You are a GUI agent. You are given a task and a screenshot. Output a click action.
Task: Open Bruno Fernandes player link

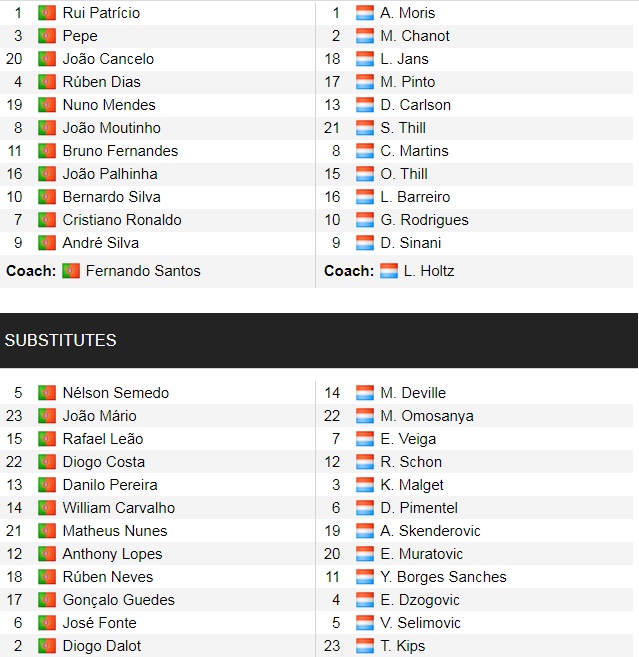[120, 151]
